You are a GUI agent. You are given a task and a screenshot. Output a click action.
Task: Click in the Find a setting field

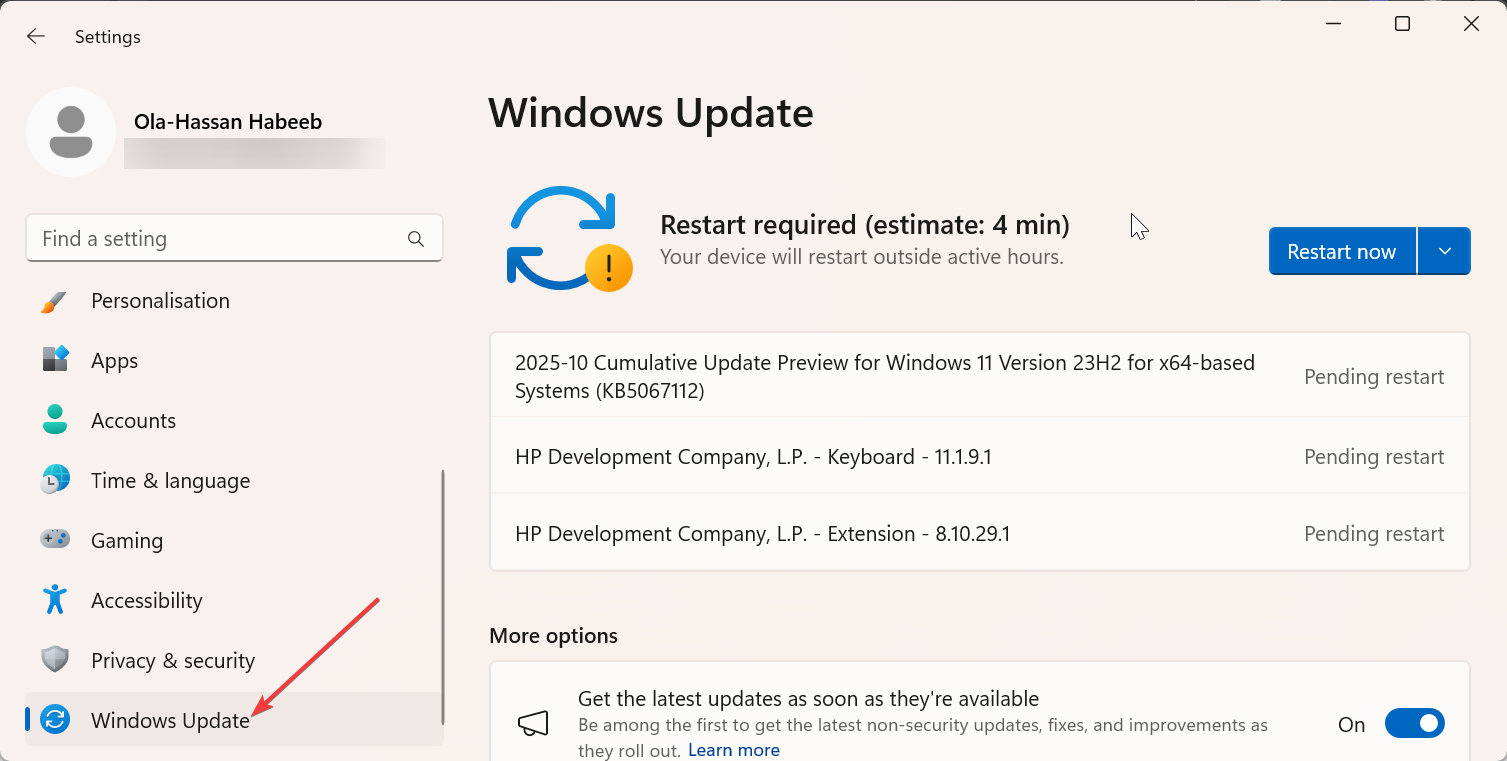pyautogui.click(x=220, y=239)
